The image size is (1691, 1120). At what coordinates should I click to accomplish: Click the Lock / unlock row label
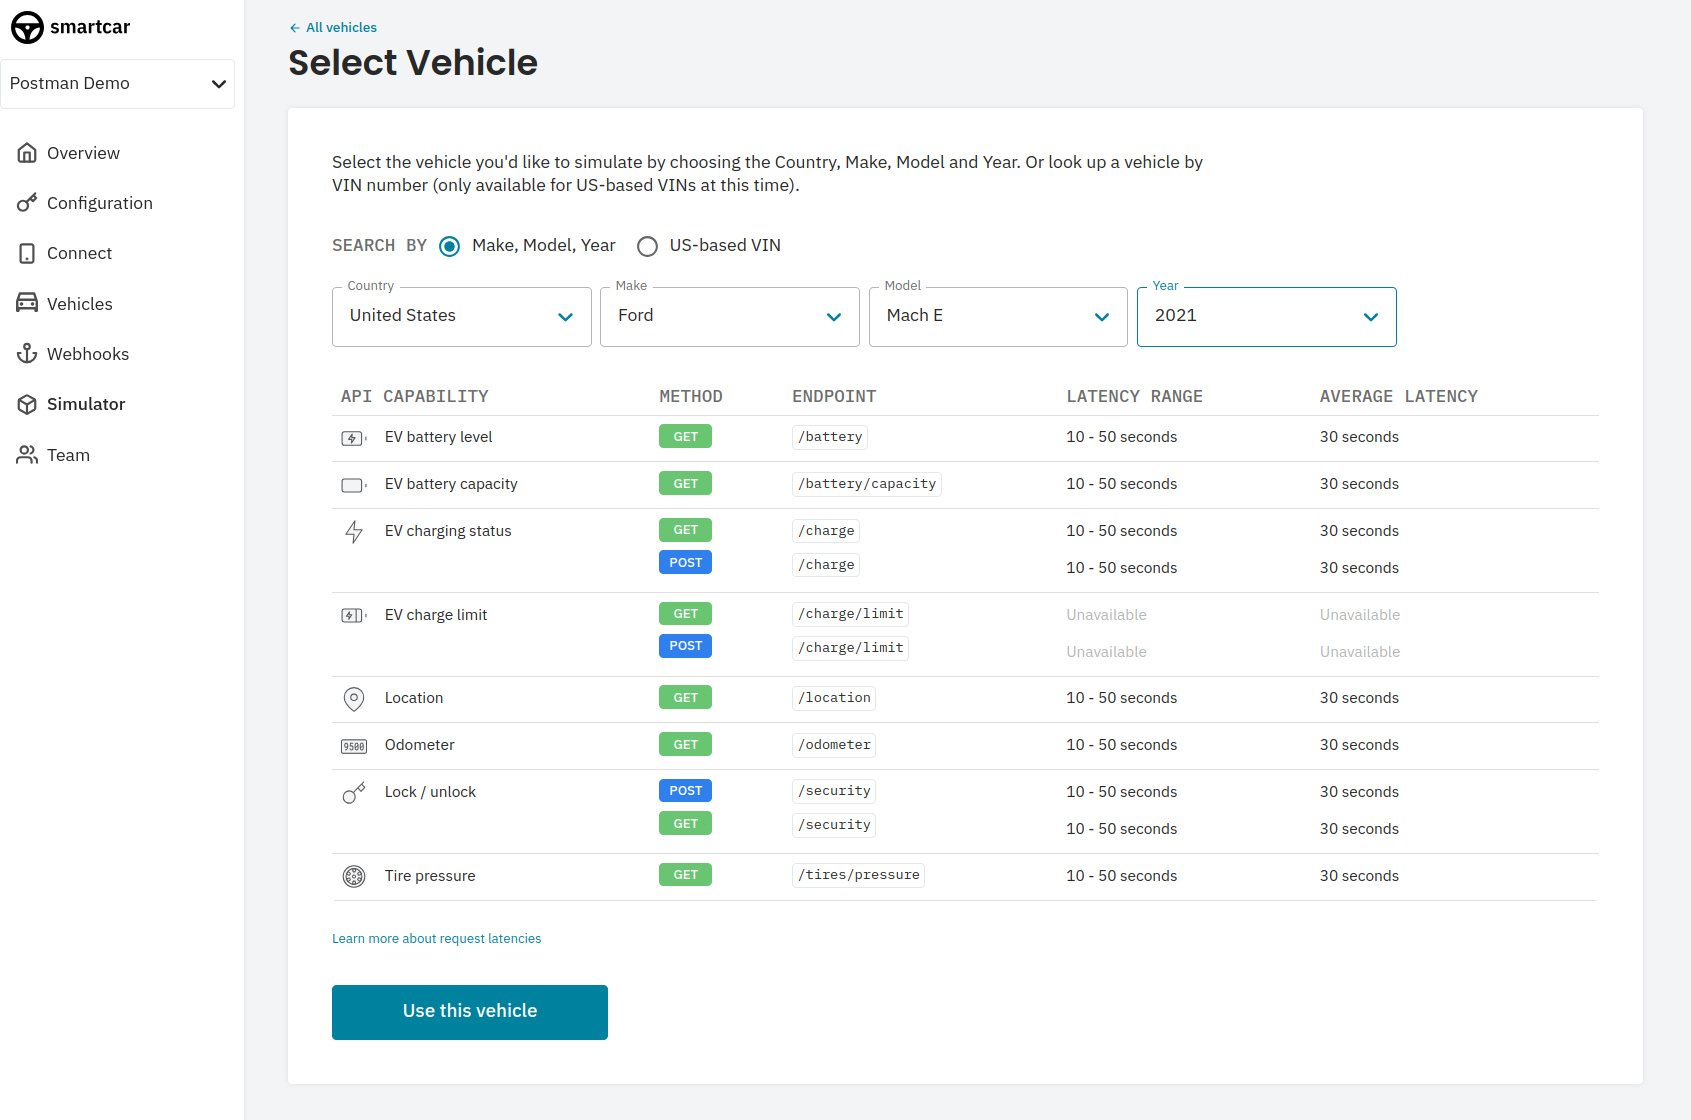click(x=430, y=792)
